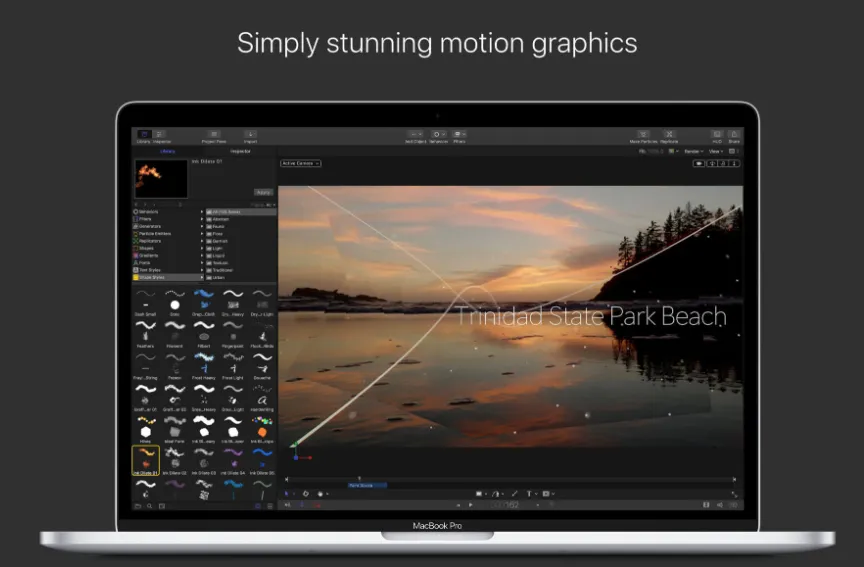Click the Replicate toolbar icon

[x=669, y=134]
